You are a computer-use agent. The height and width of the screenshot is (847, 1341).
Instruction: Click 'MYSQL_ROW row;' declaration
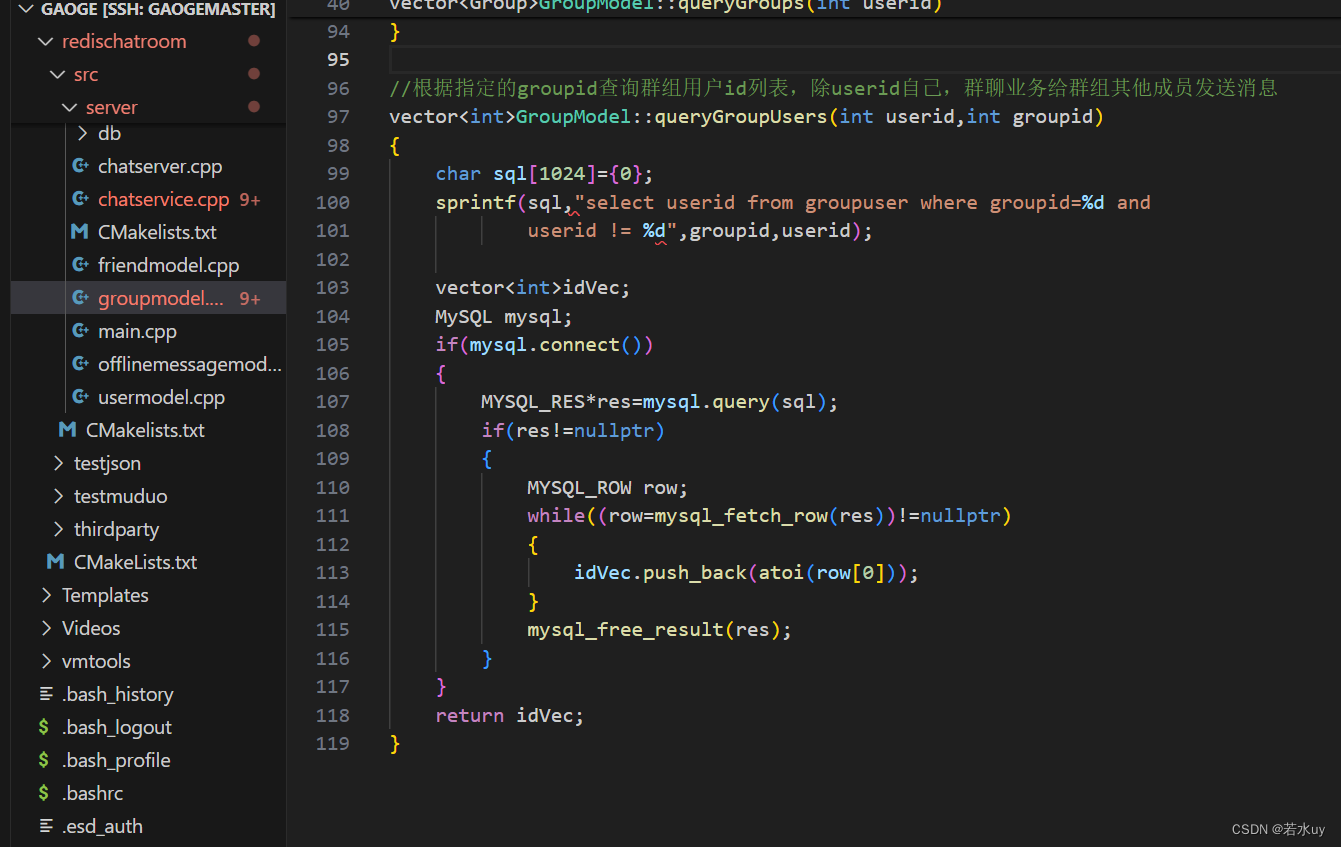point(607,488)
